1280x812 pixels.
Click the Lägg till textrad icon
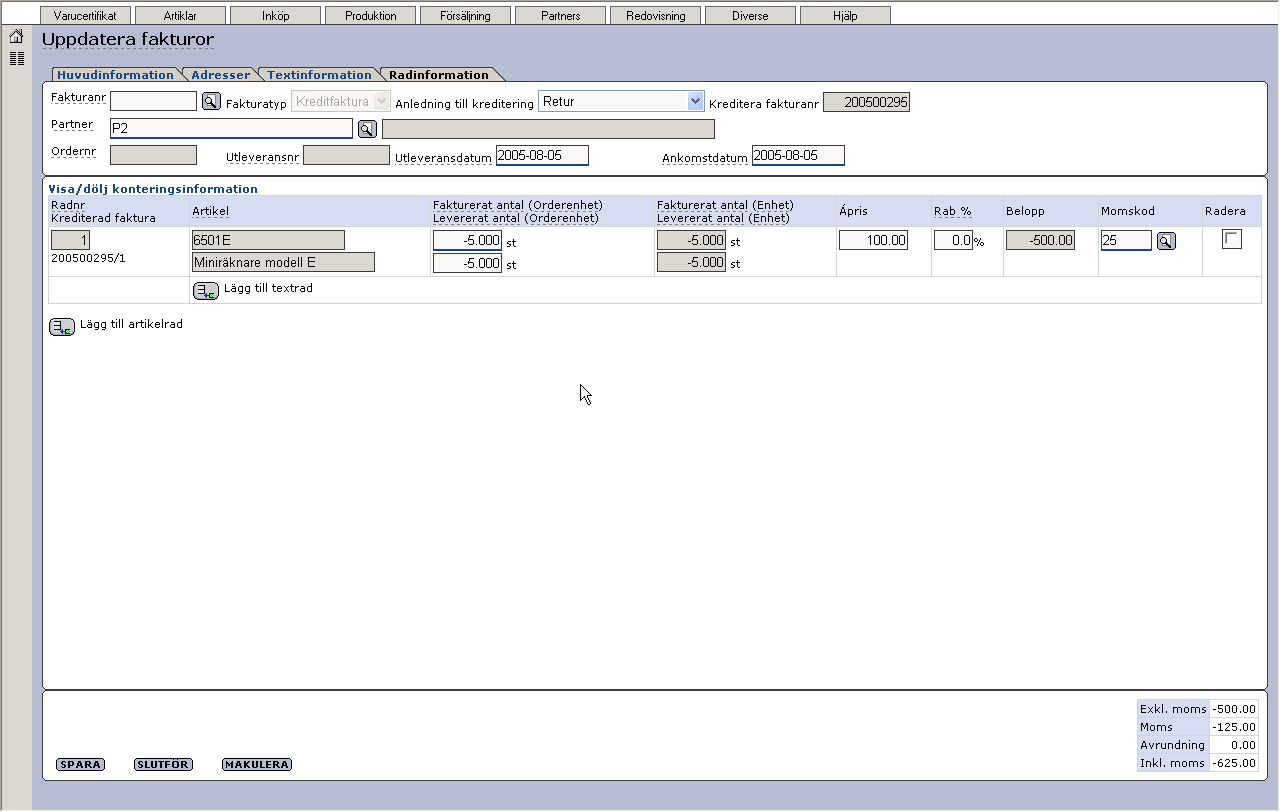206,291
